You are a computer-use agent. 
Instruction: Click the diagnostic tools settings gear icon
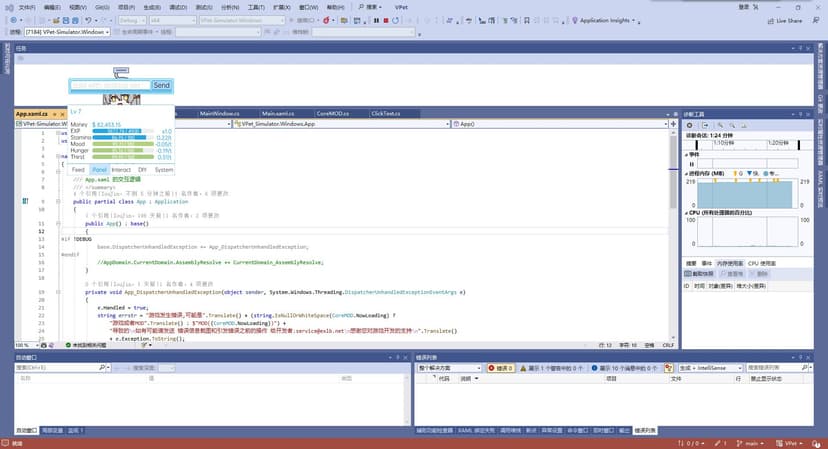[x=690, y=125]
